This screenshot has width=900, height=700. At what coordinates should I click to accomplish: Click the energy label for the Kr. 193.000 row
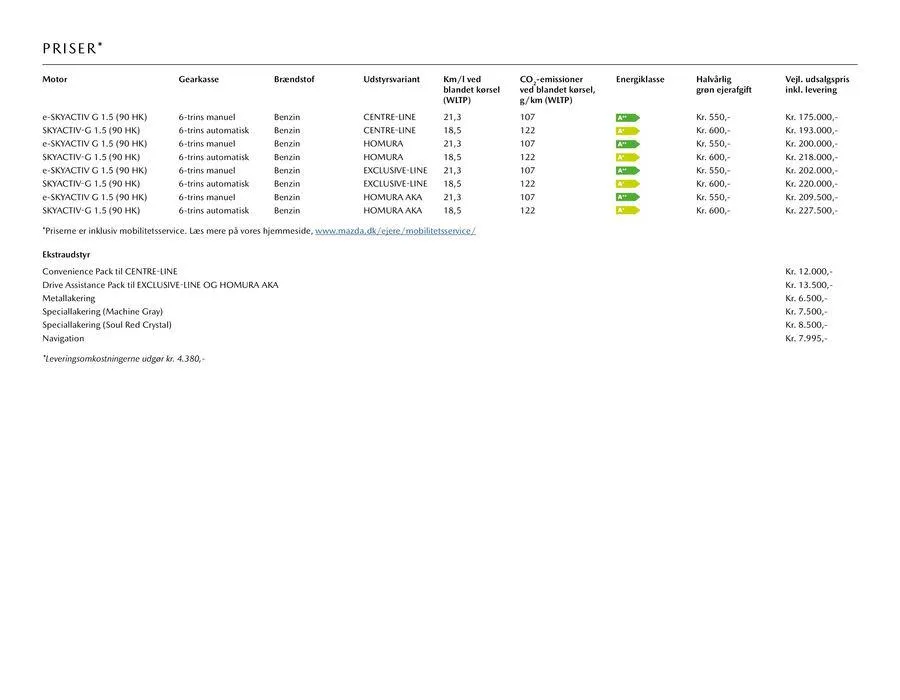(x=626, y=131)
